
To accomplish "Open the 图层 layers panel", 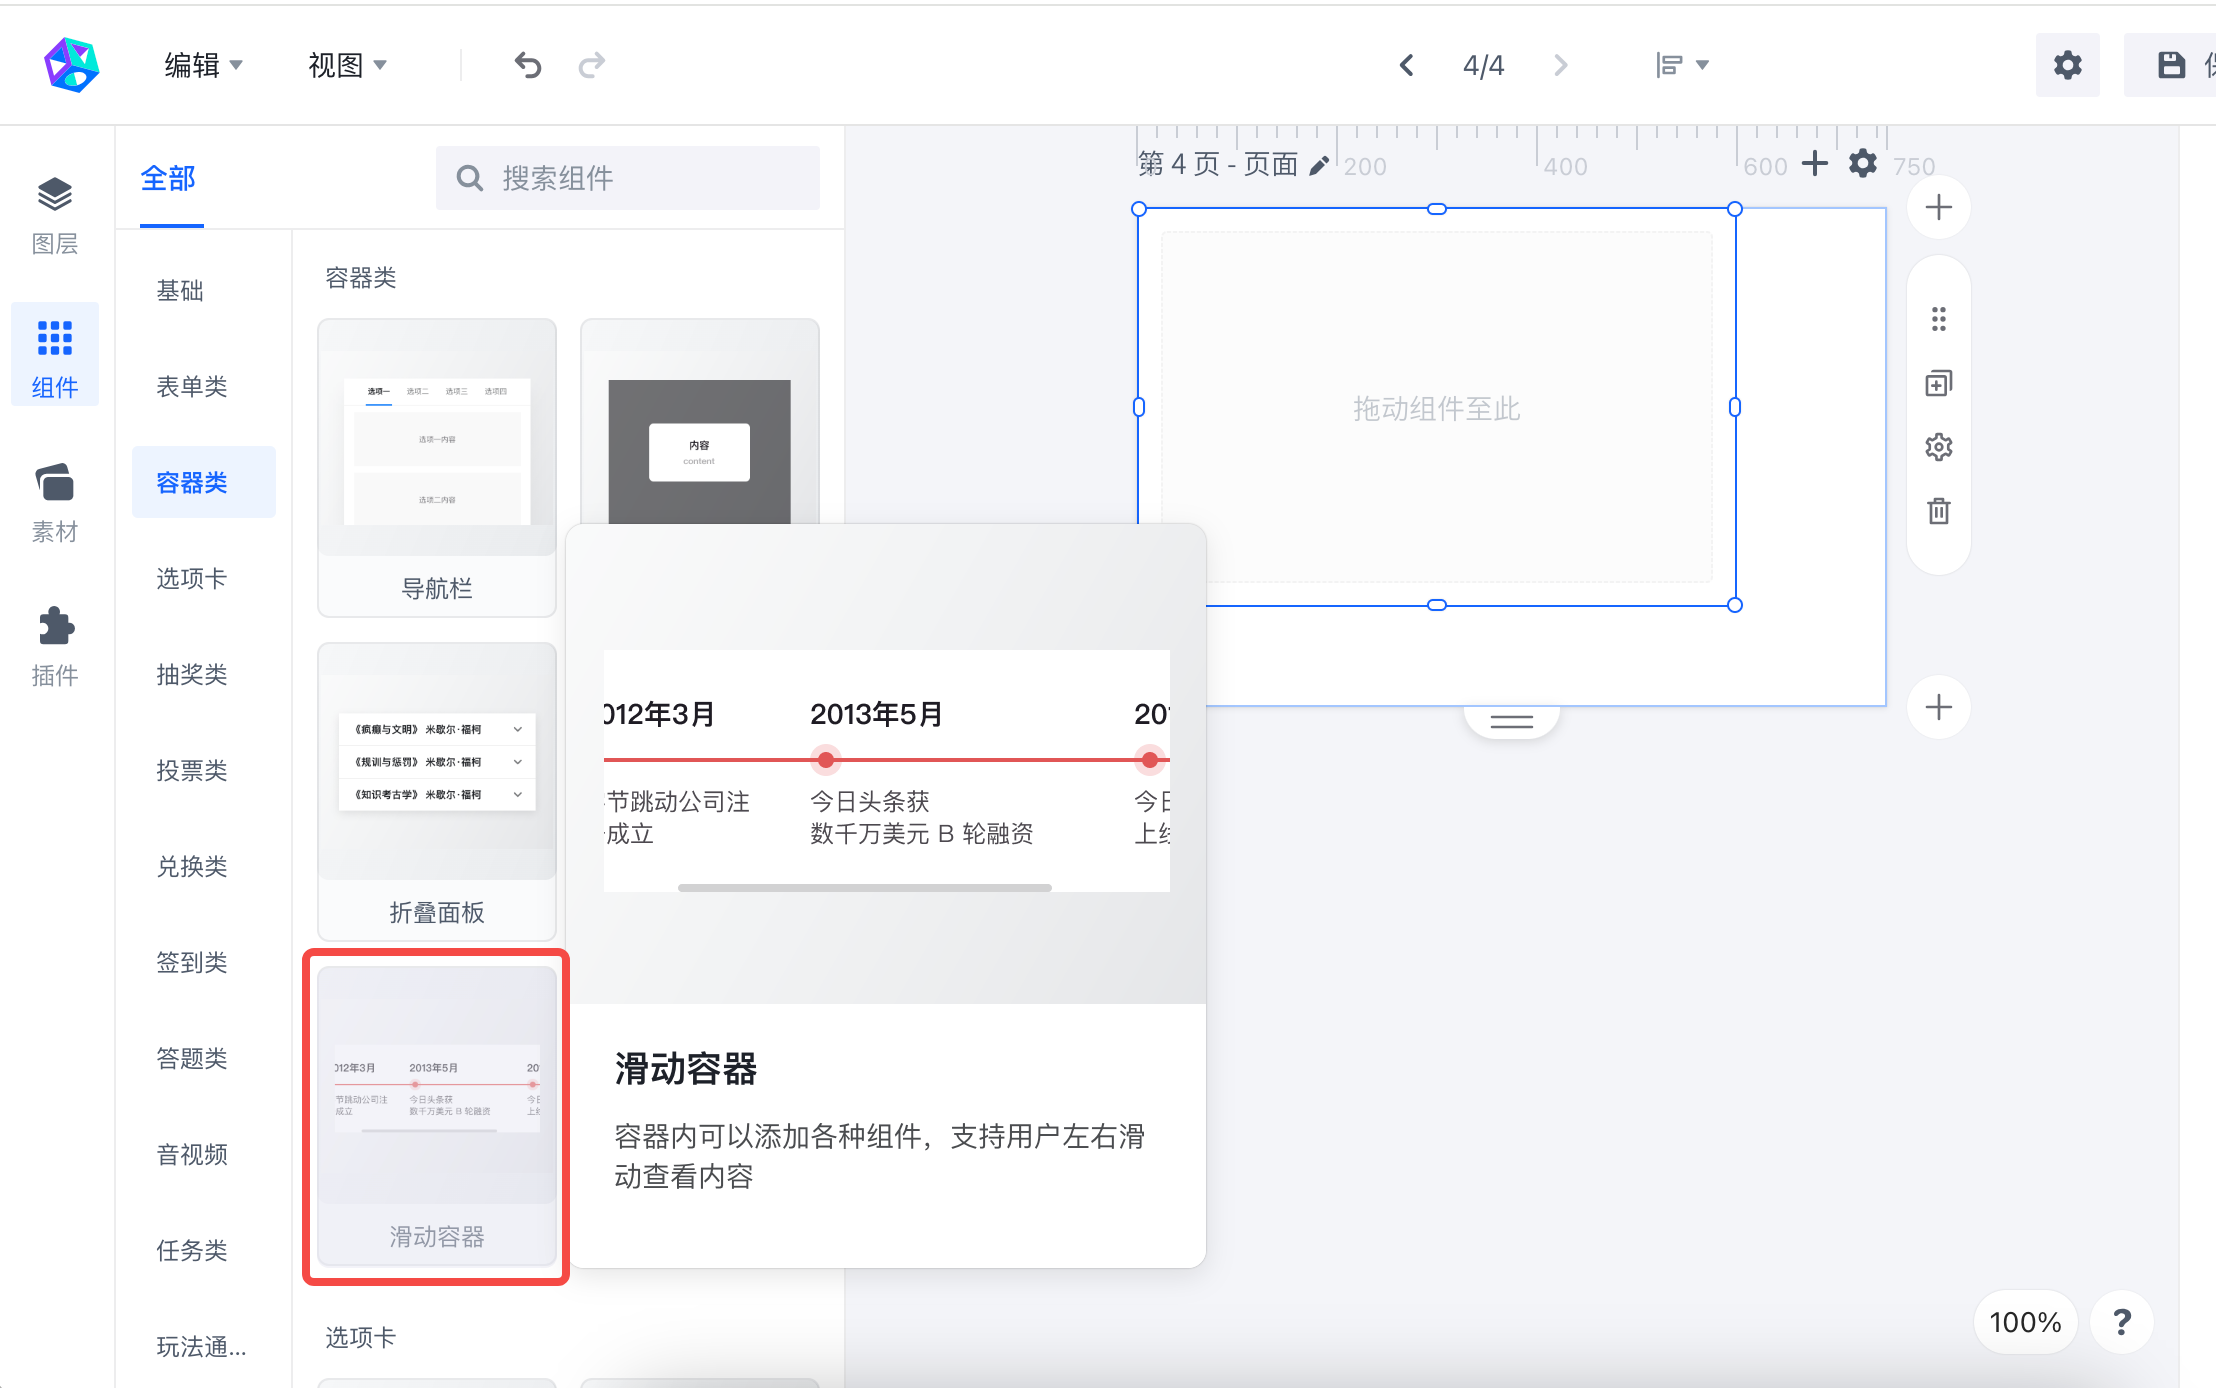I will click(x=55, y=215).
